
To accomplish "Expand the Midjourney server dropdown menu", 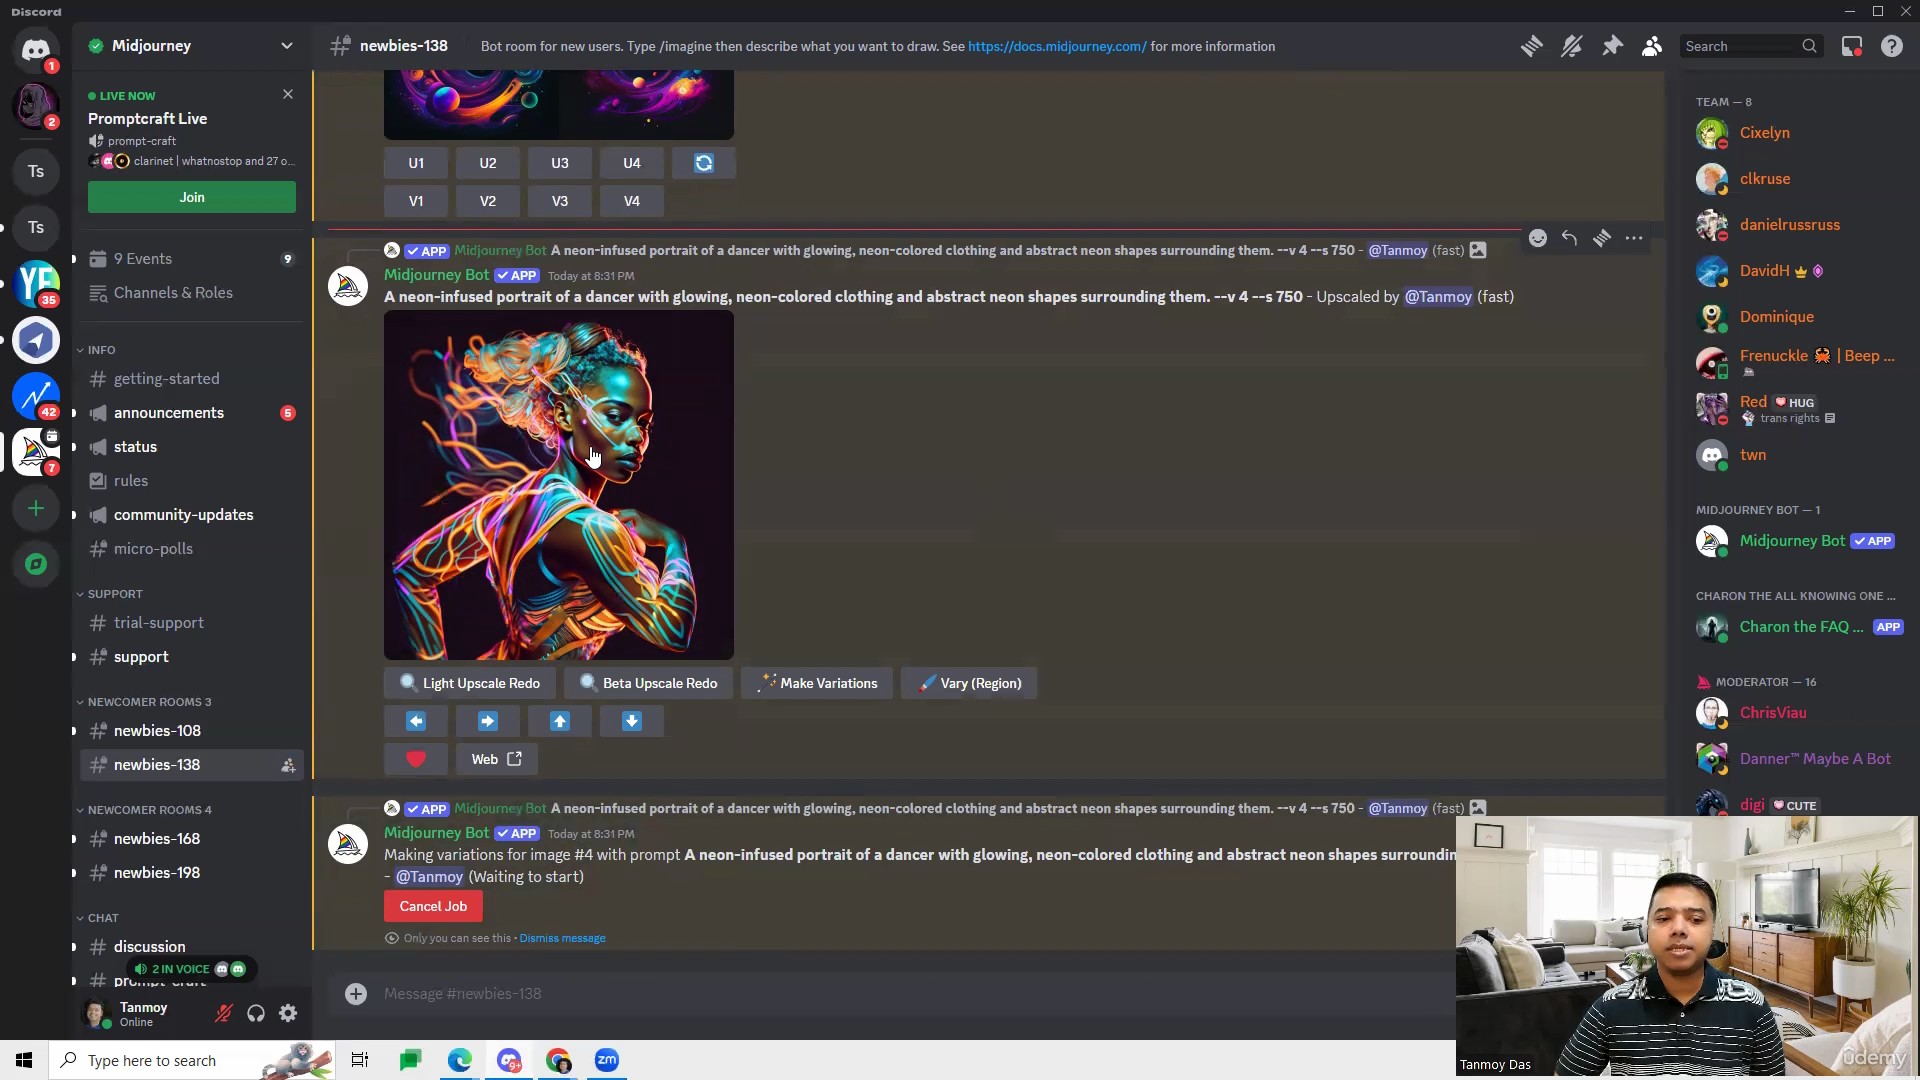I will [287, 46].
